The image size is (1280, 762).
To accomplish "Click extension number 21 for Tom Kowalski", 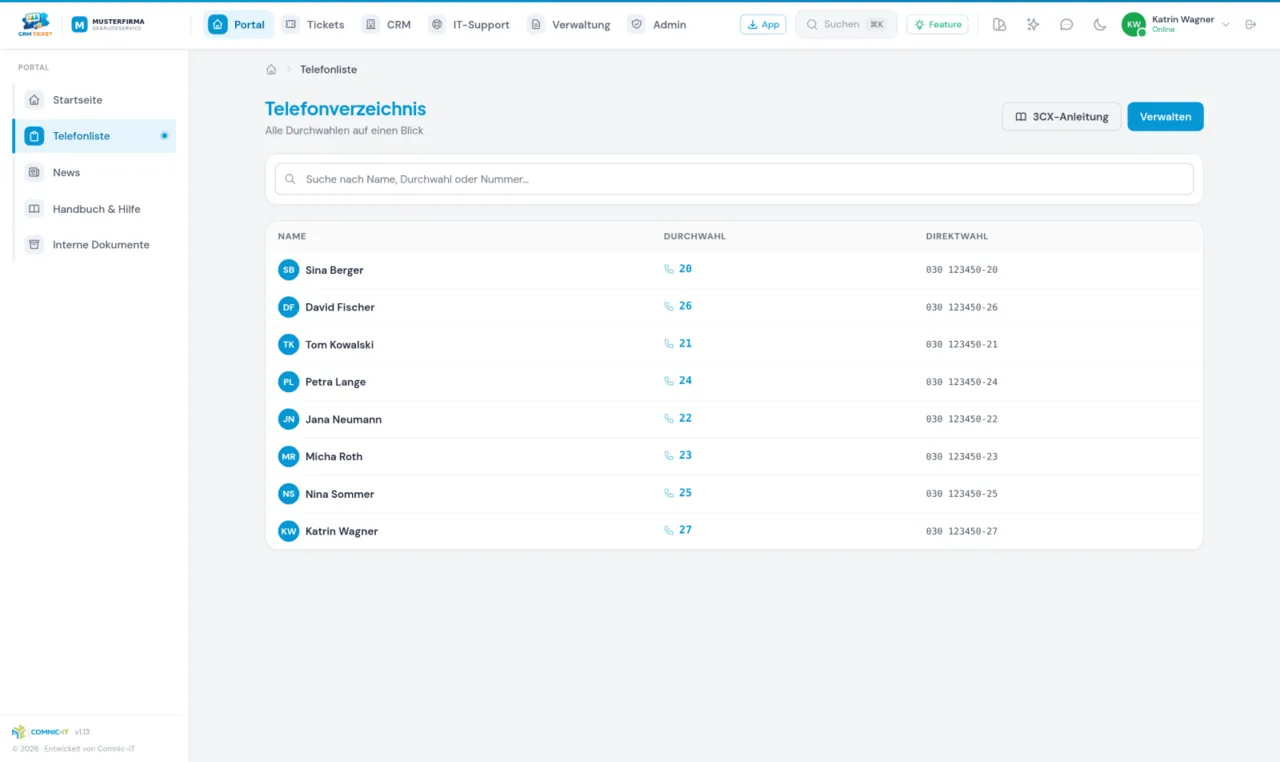I will (685, 343).
